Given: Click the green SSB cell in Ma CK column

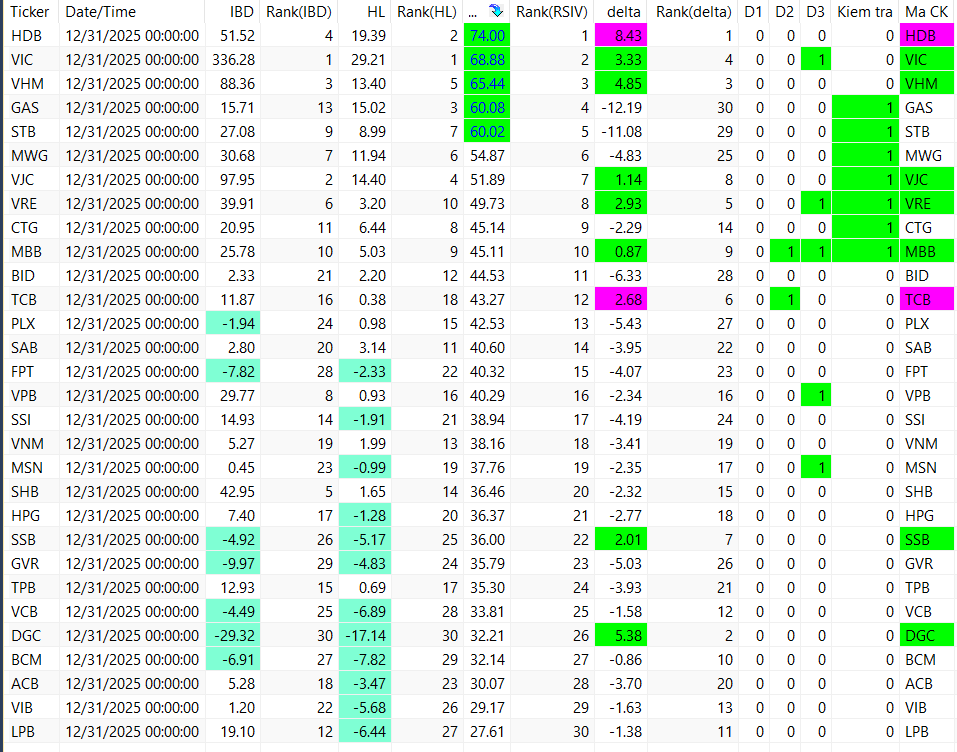Looking at the screenshot, I should tap(926, 540).
